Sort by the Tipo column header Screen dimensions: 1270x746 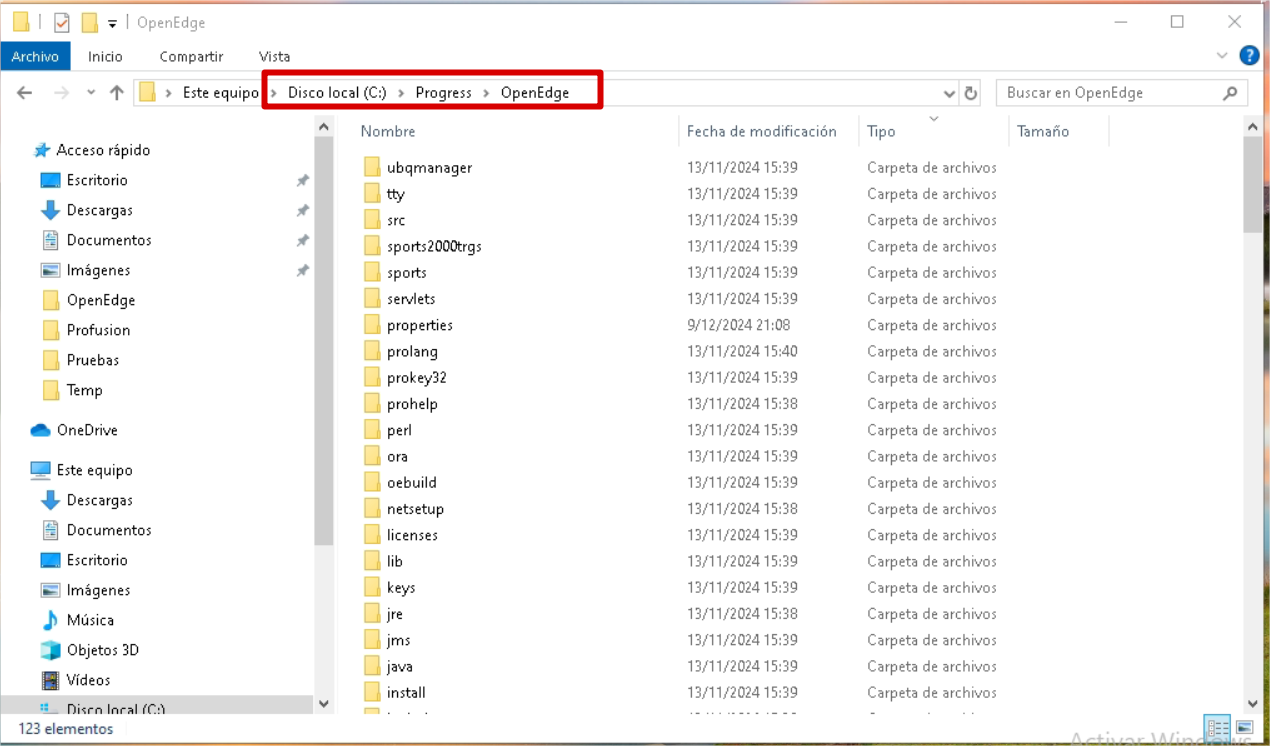[x=881, y=131]
